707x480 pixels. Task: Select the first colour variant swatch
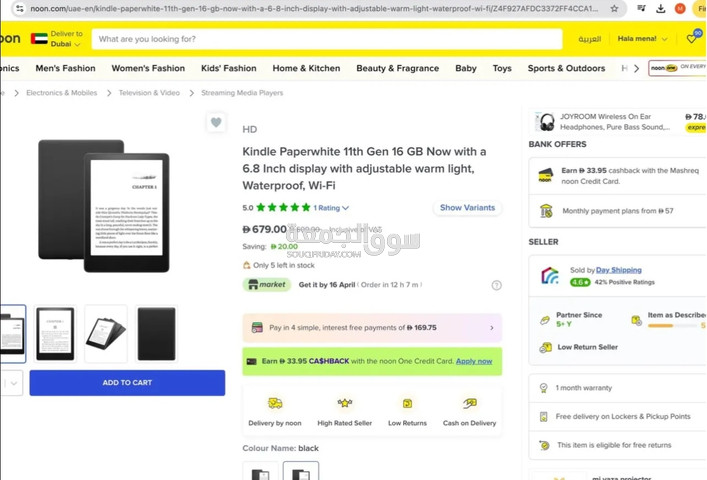[x=260, y=471]
